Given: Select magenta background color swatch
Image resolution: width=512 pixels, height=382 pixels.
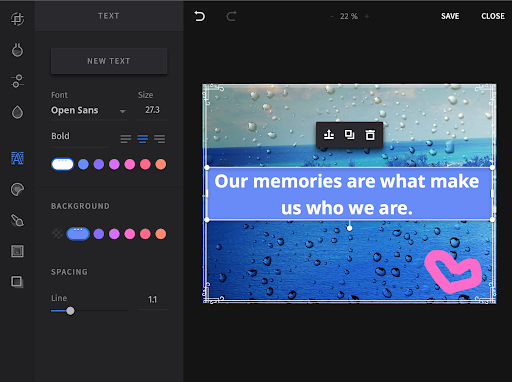Looking at the screenshot, I should tap(114, 234).
